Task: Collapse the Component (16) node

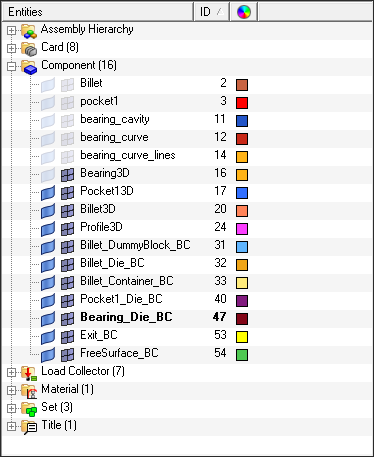Action: (11, 67)
